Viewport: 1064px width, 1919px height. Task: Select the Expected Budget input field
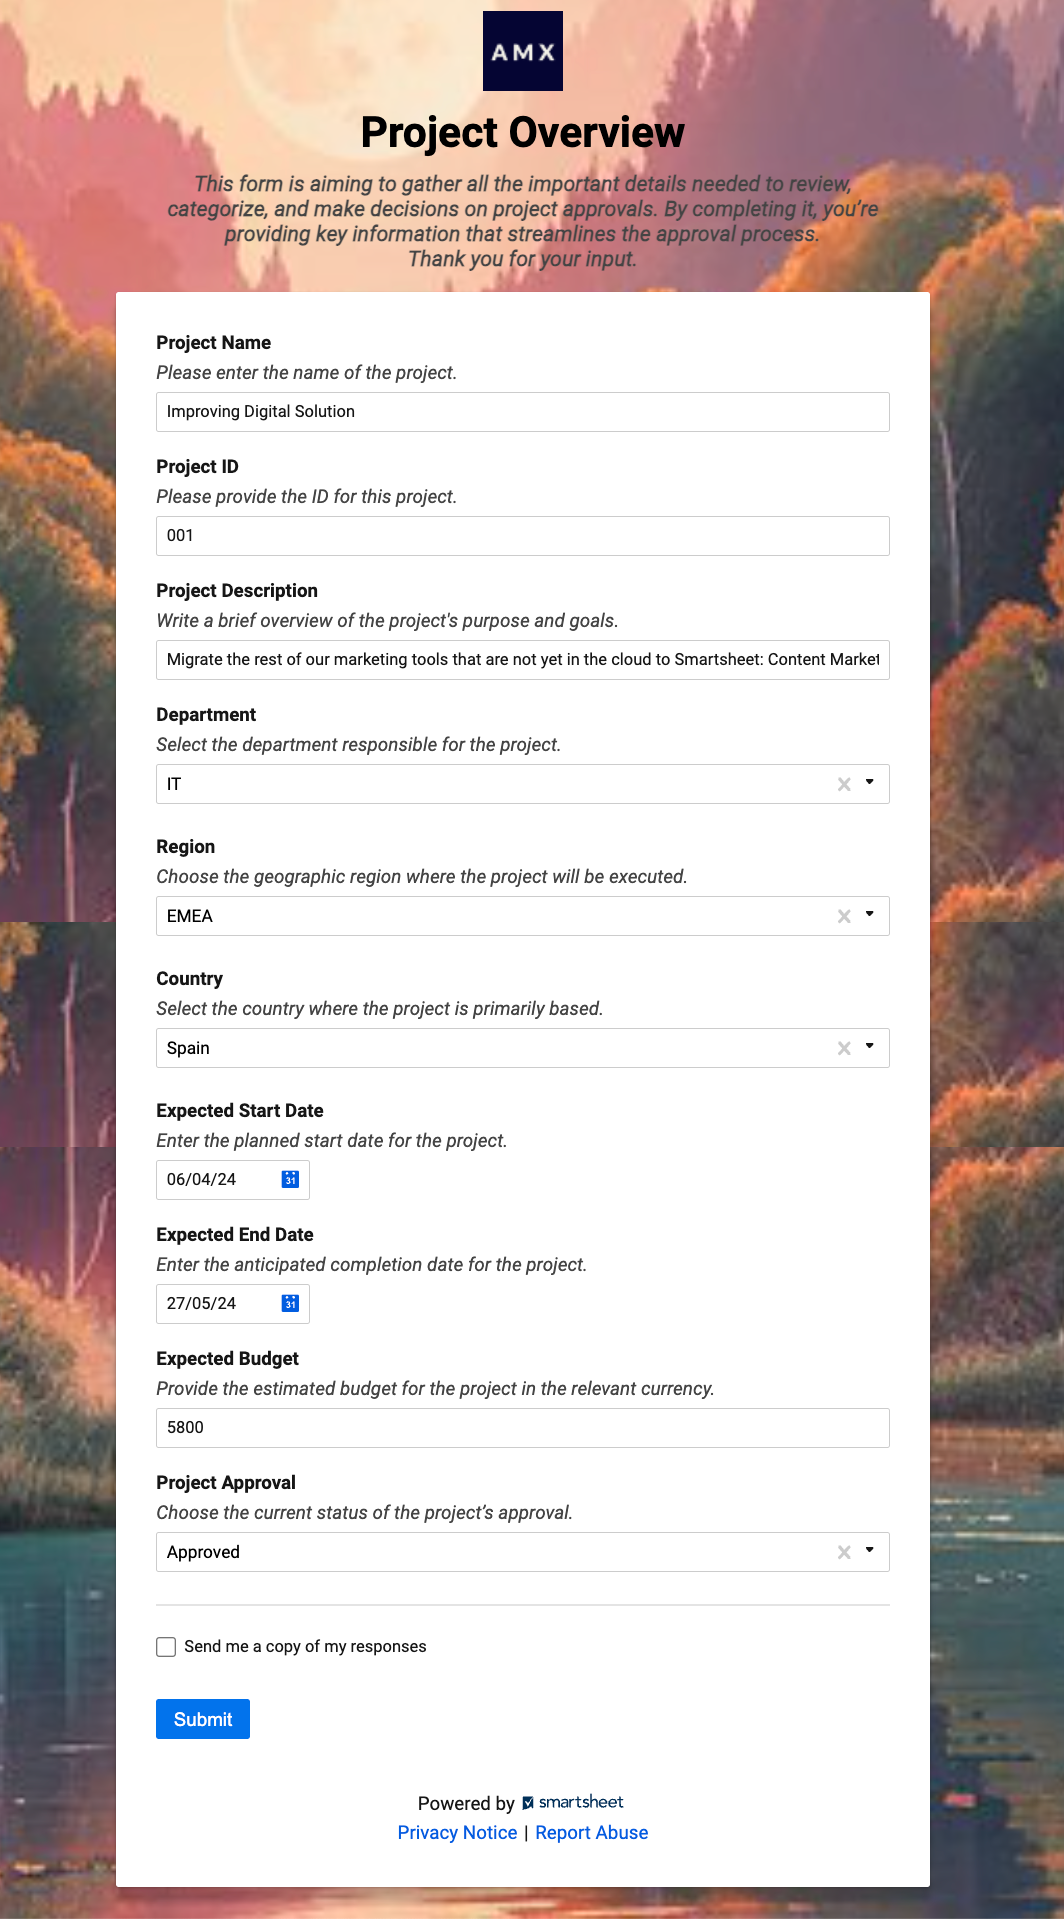[x=522, y=1428]
